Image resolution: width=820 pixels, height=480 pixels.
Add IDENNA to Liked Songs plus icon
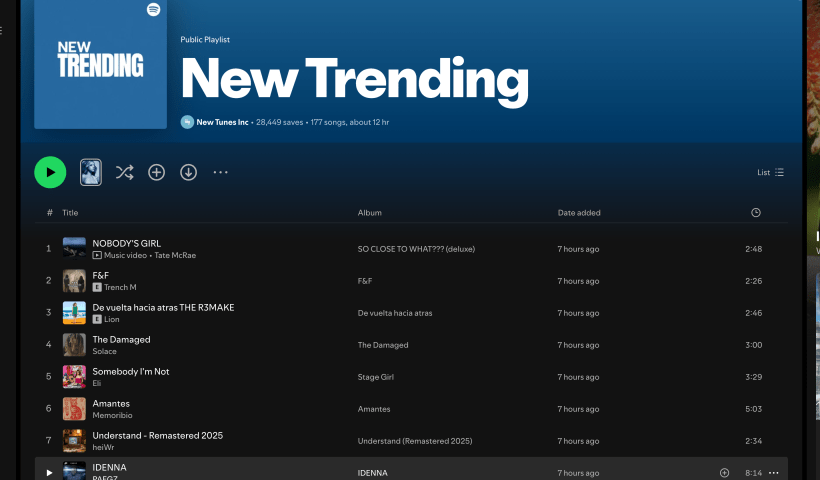pyautogui.click(x=724, y=472)
